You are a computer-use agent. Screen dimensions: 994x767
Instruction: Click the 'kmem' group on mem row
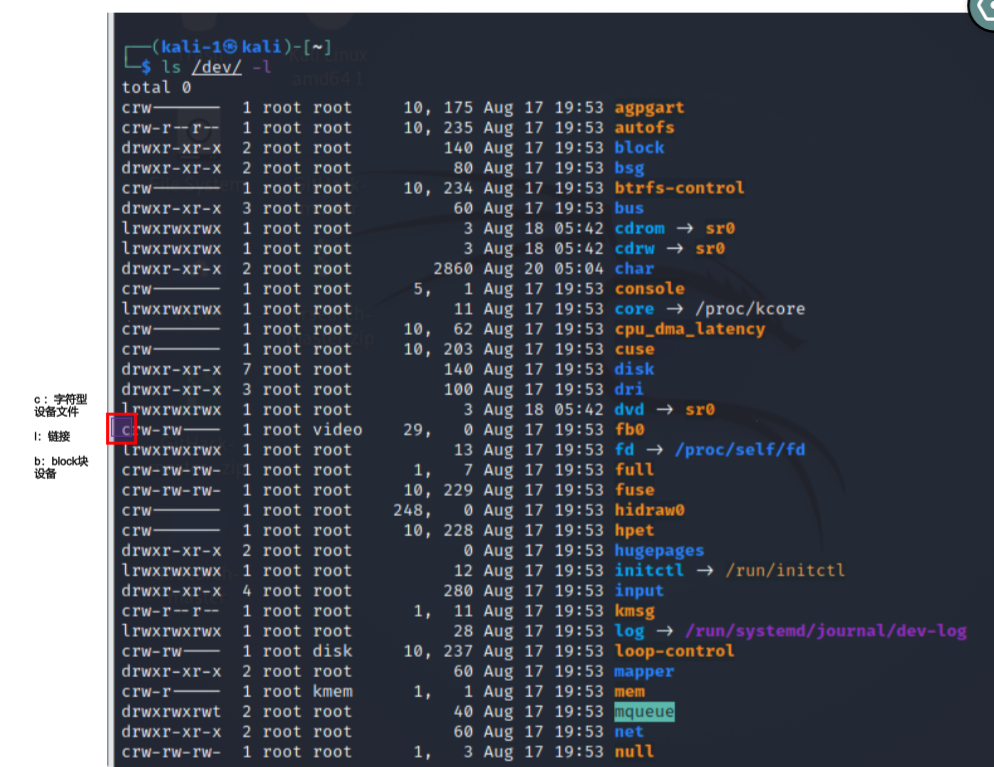click(x=332, y=692)
